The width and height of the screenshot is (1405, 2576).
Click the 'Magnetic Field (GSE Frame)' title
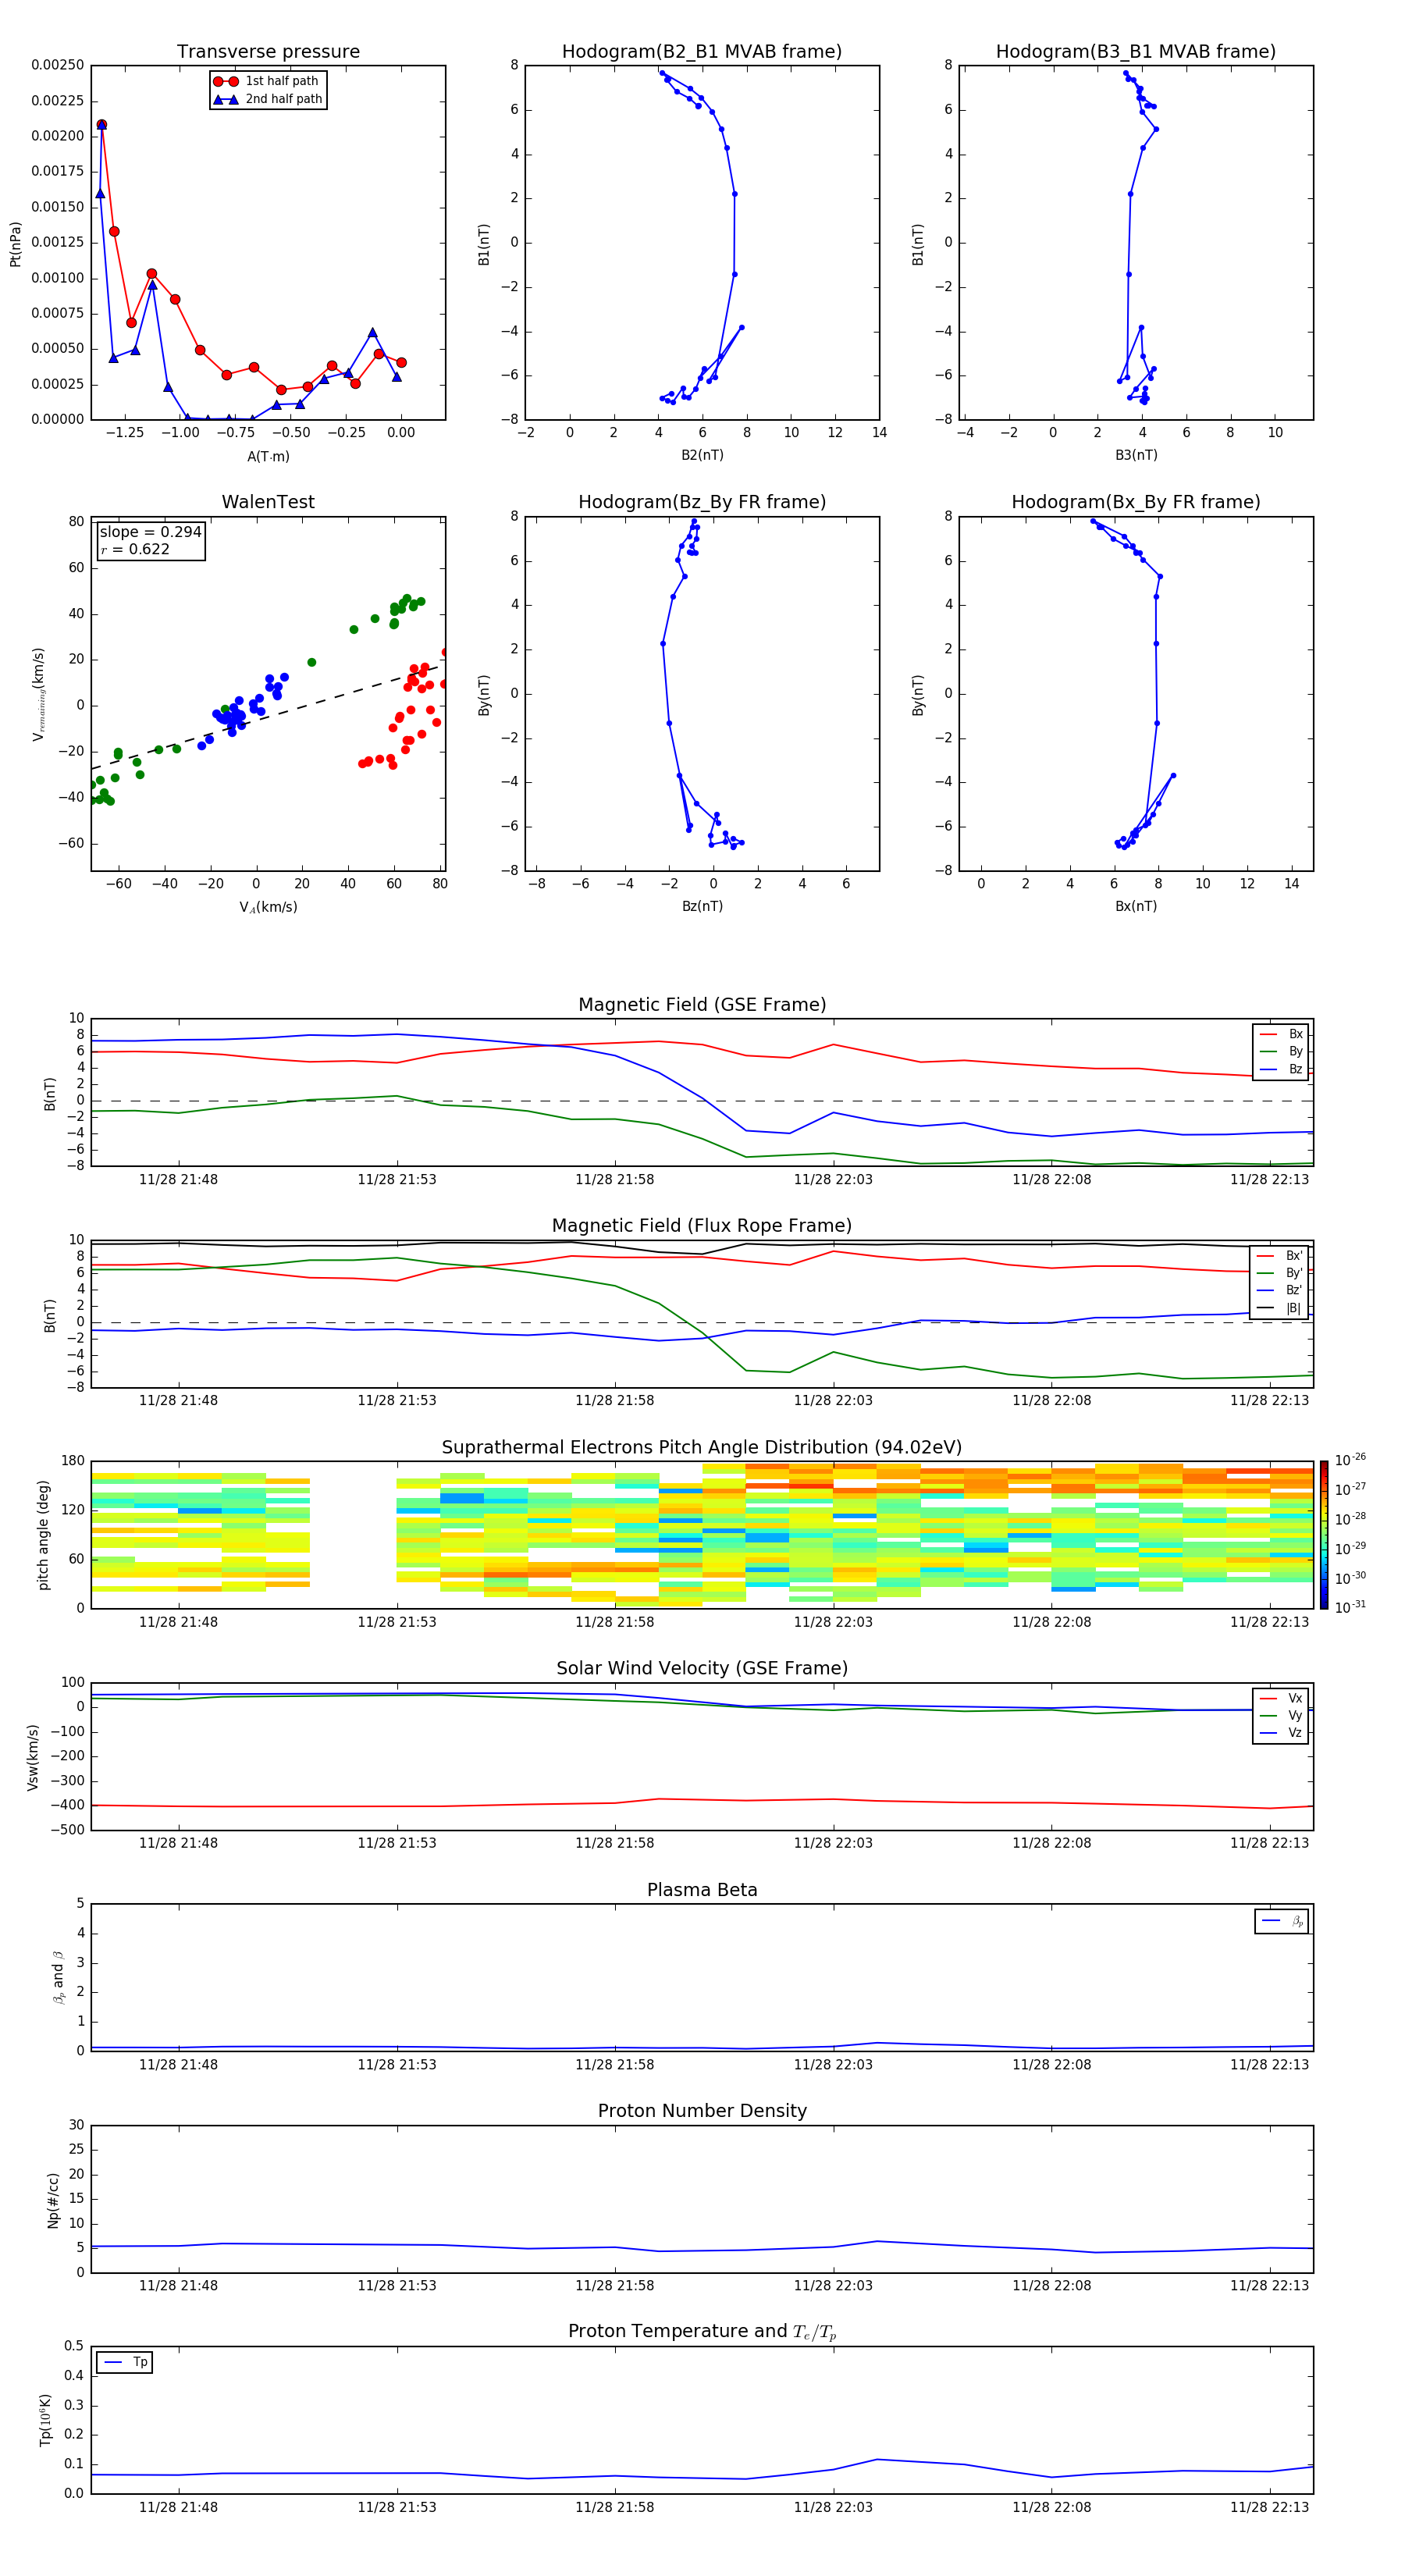tap(702, 1005)
